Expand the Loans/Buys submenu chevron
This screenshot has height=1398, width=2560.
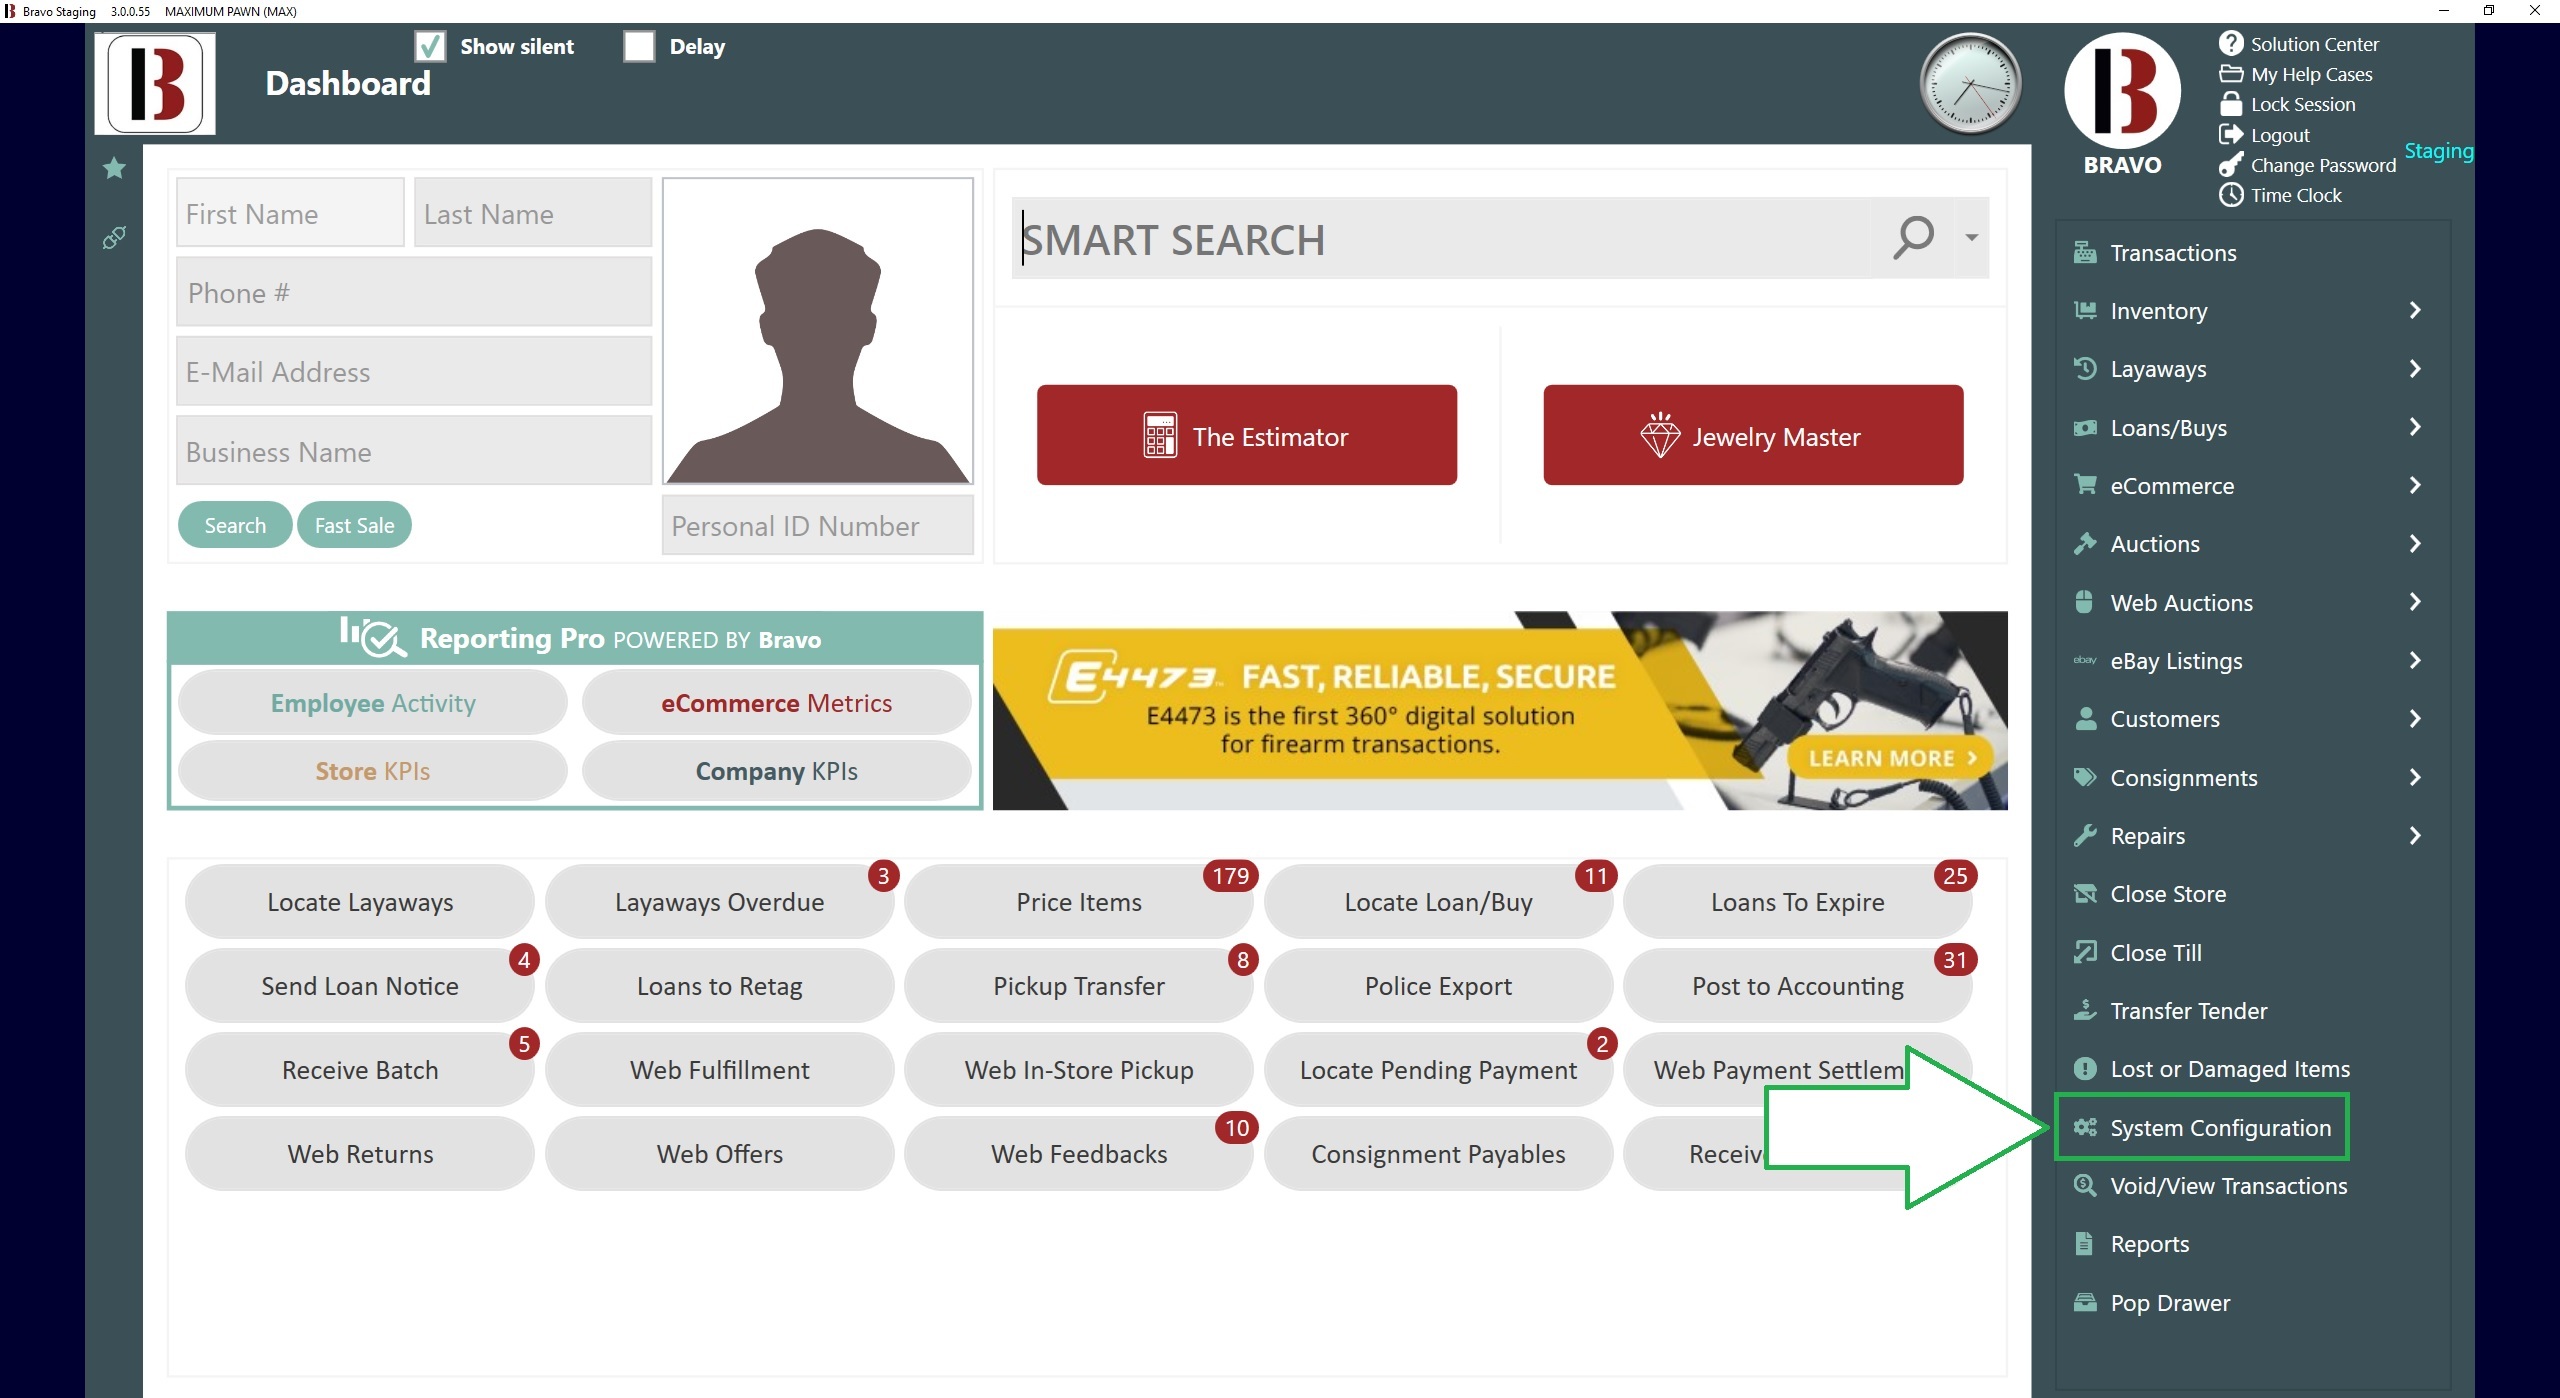click(x=2415, y=427)
